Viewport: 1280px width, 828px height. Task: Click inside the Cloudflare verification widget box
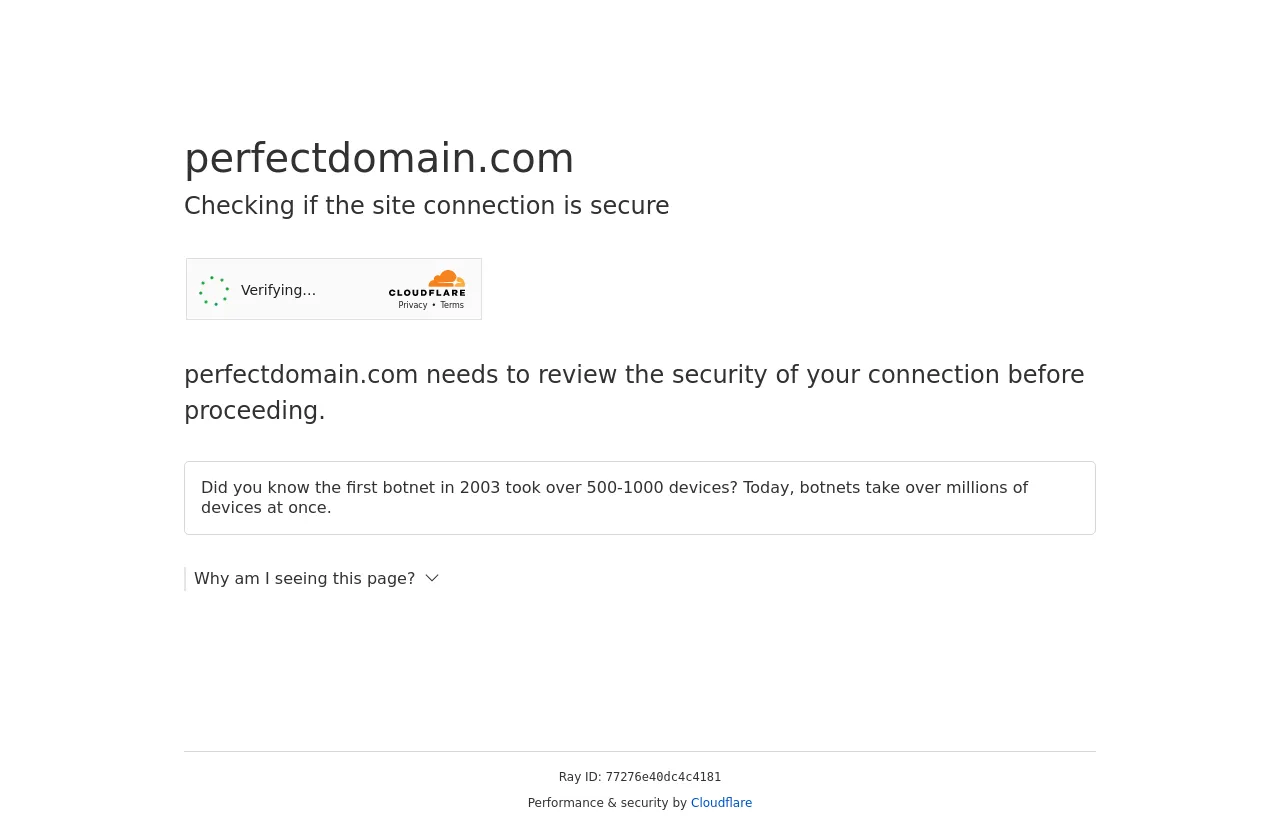pyautogui.click(x=334, y=289)
